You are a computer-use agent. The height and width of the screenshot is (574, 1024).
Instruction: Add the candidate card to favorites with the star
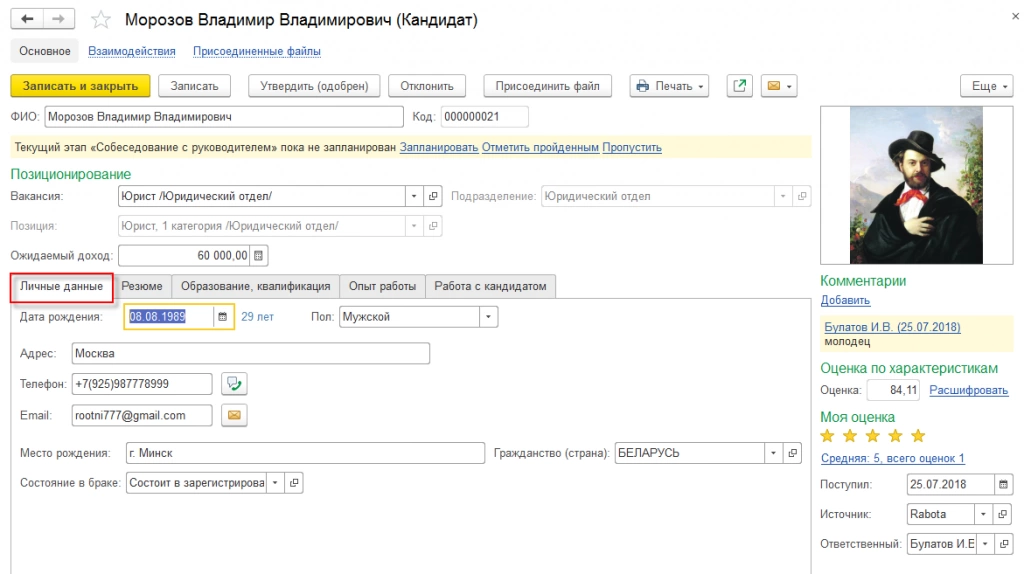point(101,20)
